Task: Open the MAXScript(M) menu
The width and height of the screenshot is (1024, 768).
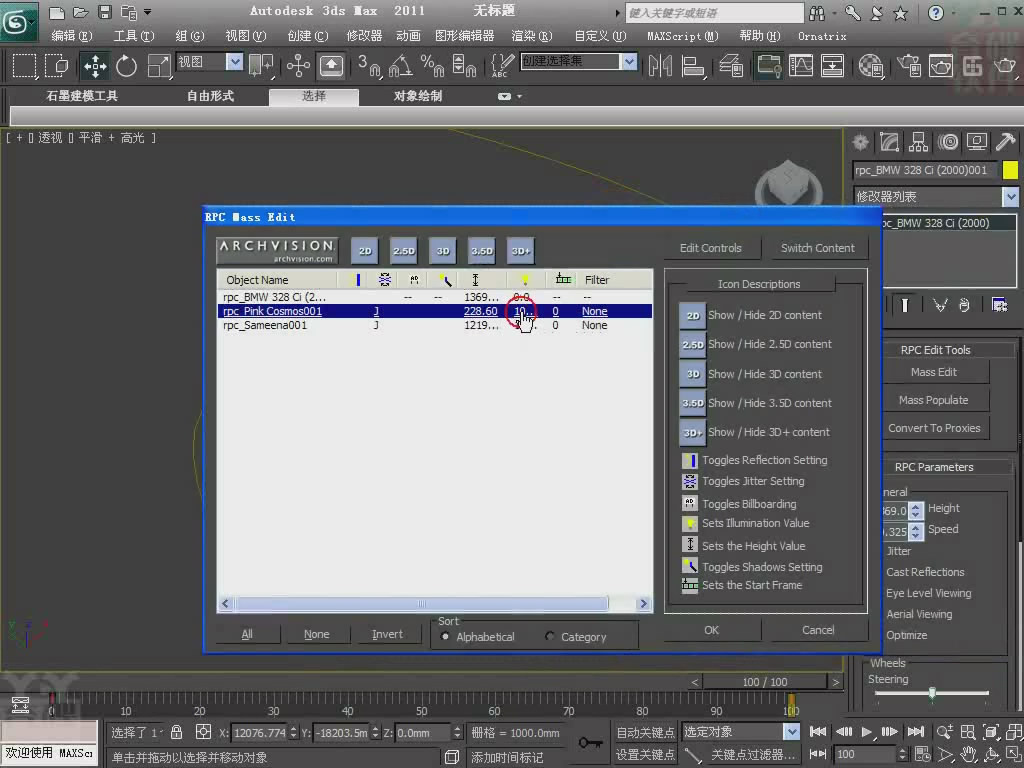Action: click(x=682, y=36)
